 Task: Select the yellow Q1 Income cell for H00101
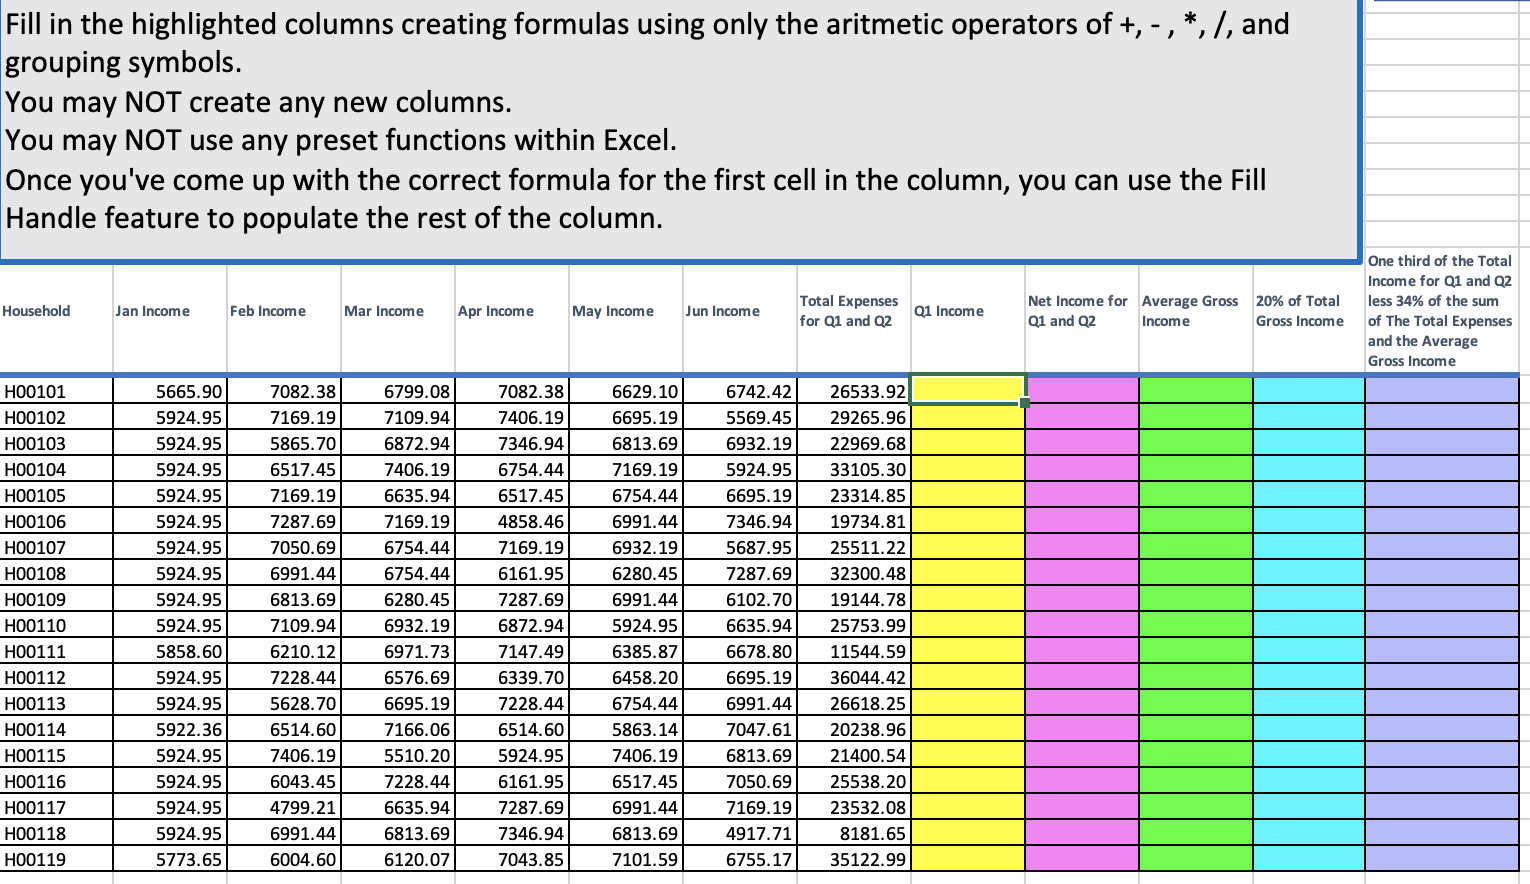966,391
